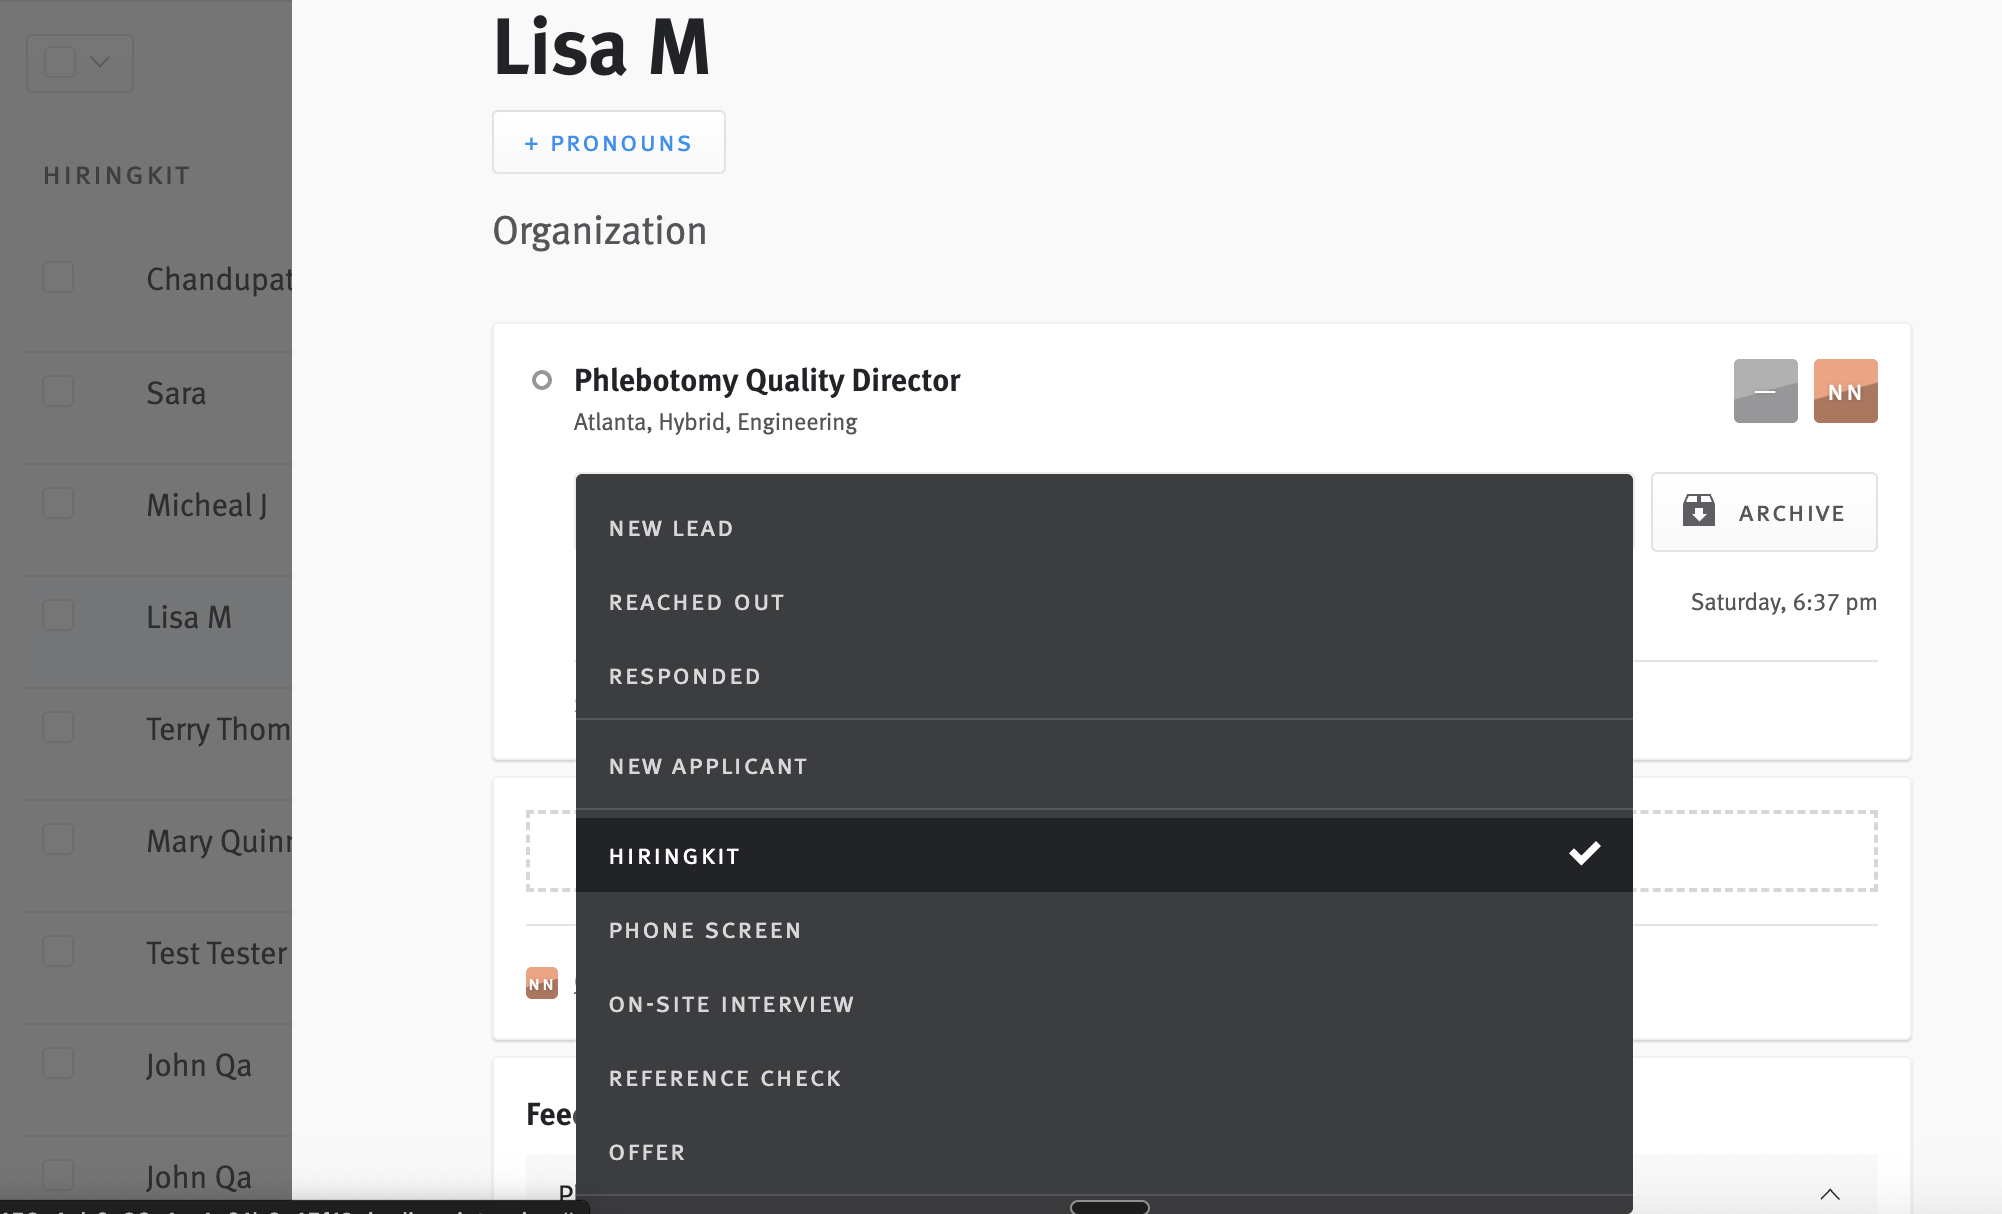Click the NN avatar on the job card
The height and width of the screenshot is (1214, 2002).
coord(1845,391)
